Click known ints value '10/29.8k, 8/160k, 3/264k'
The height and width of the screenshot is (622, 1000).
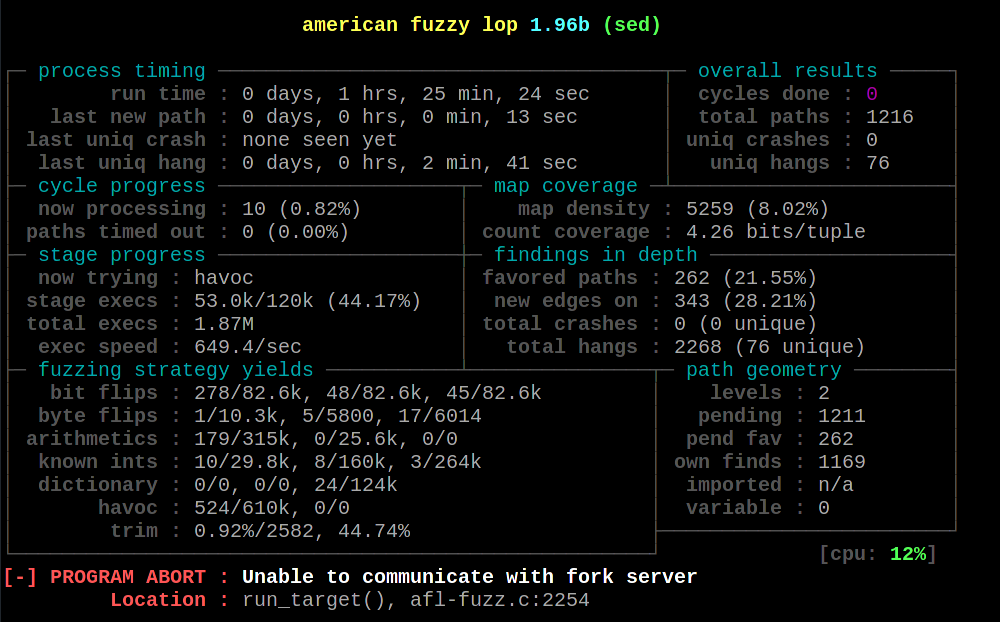(x=338, y=461)
